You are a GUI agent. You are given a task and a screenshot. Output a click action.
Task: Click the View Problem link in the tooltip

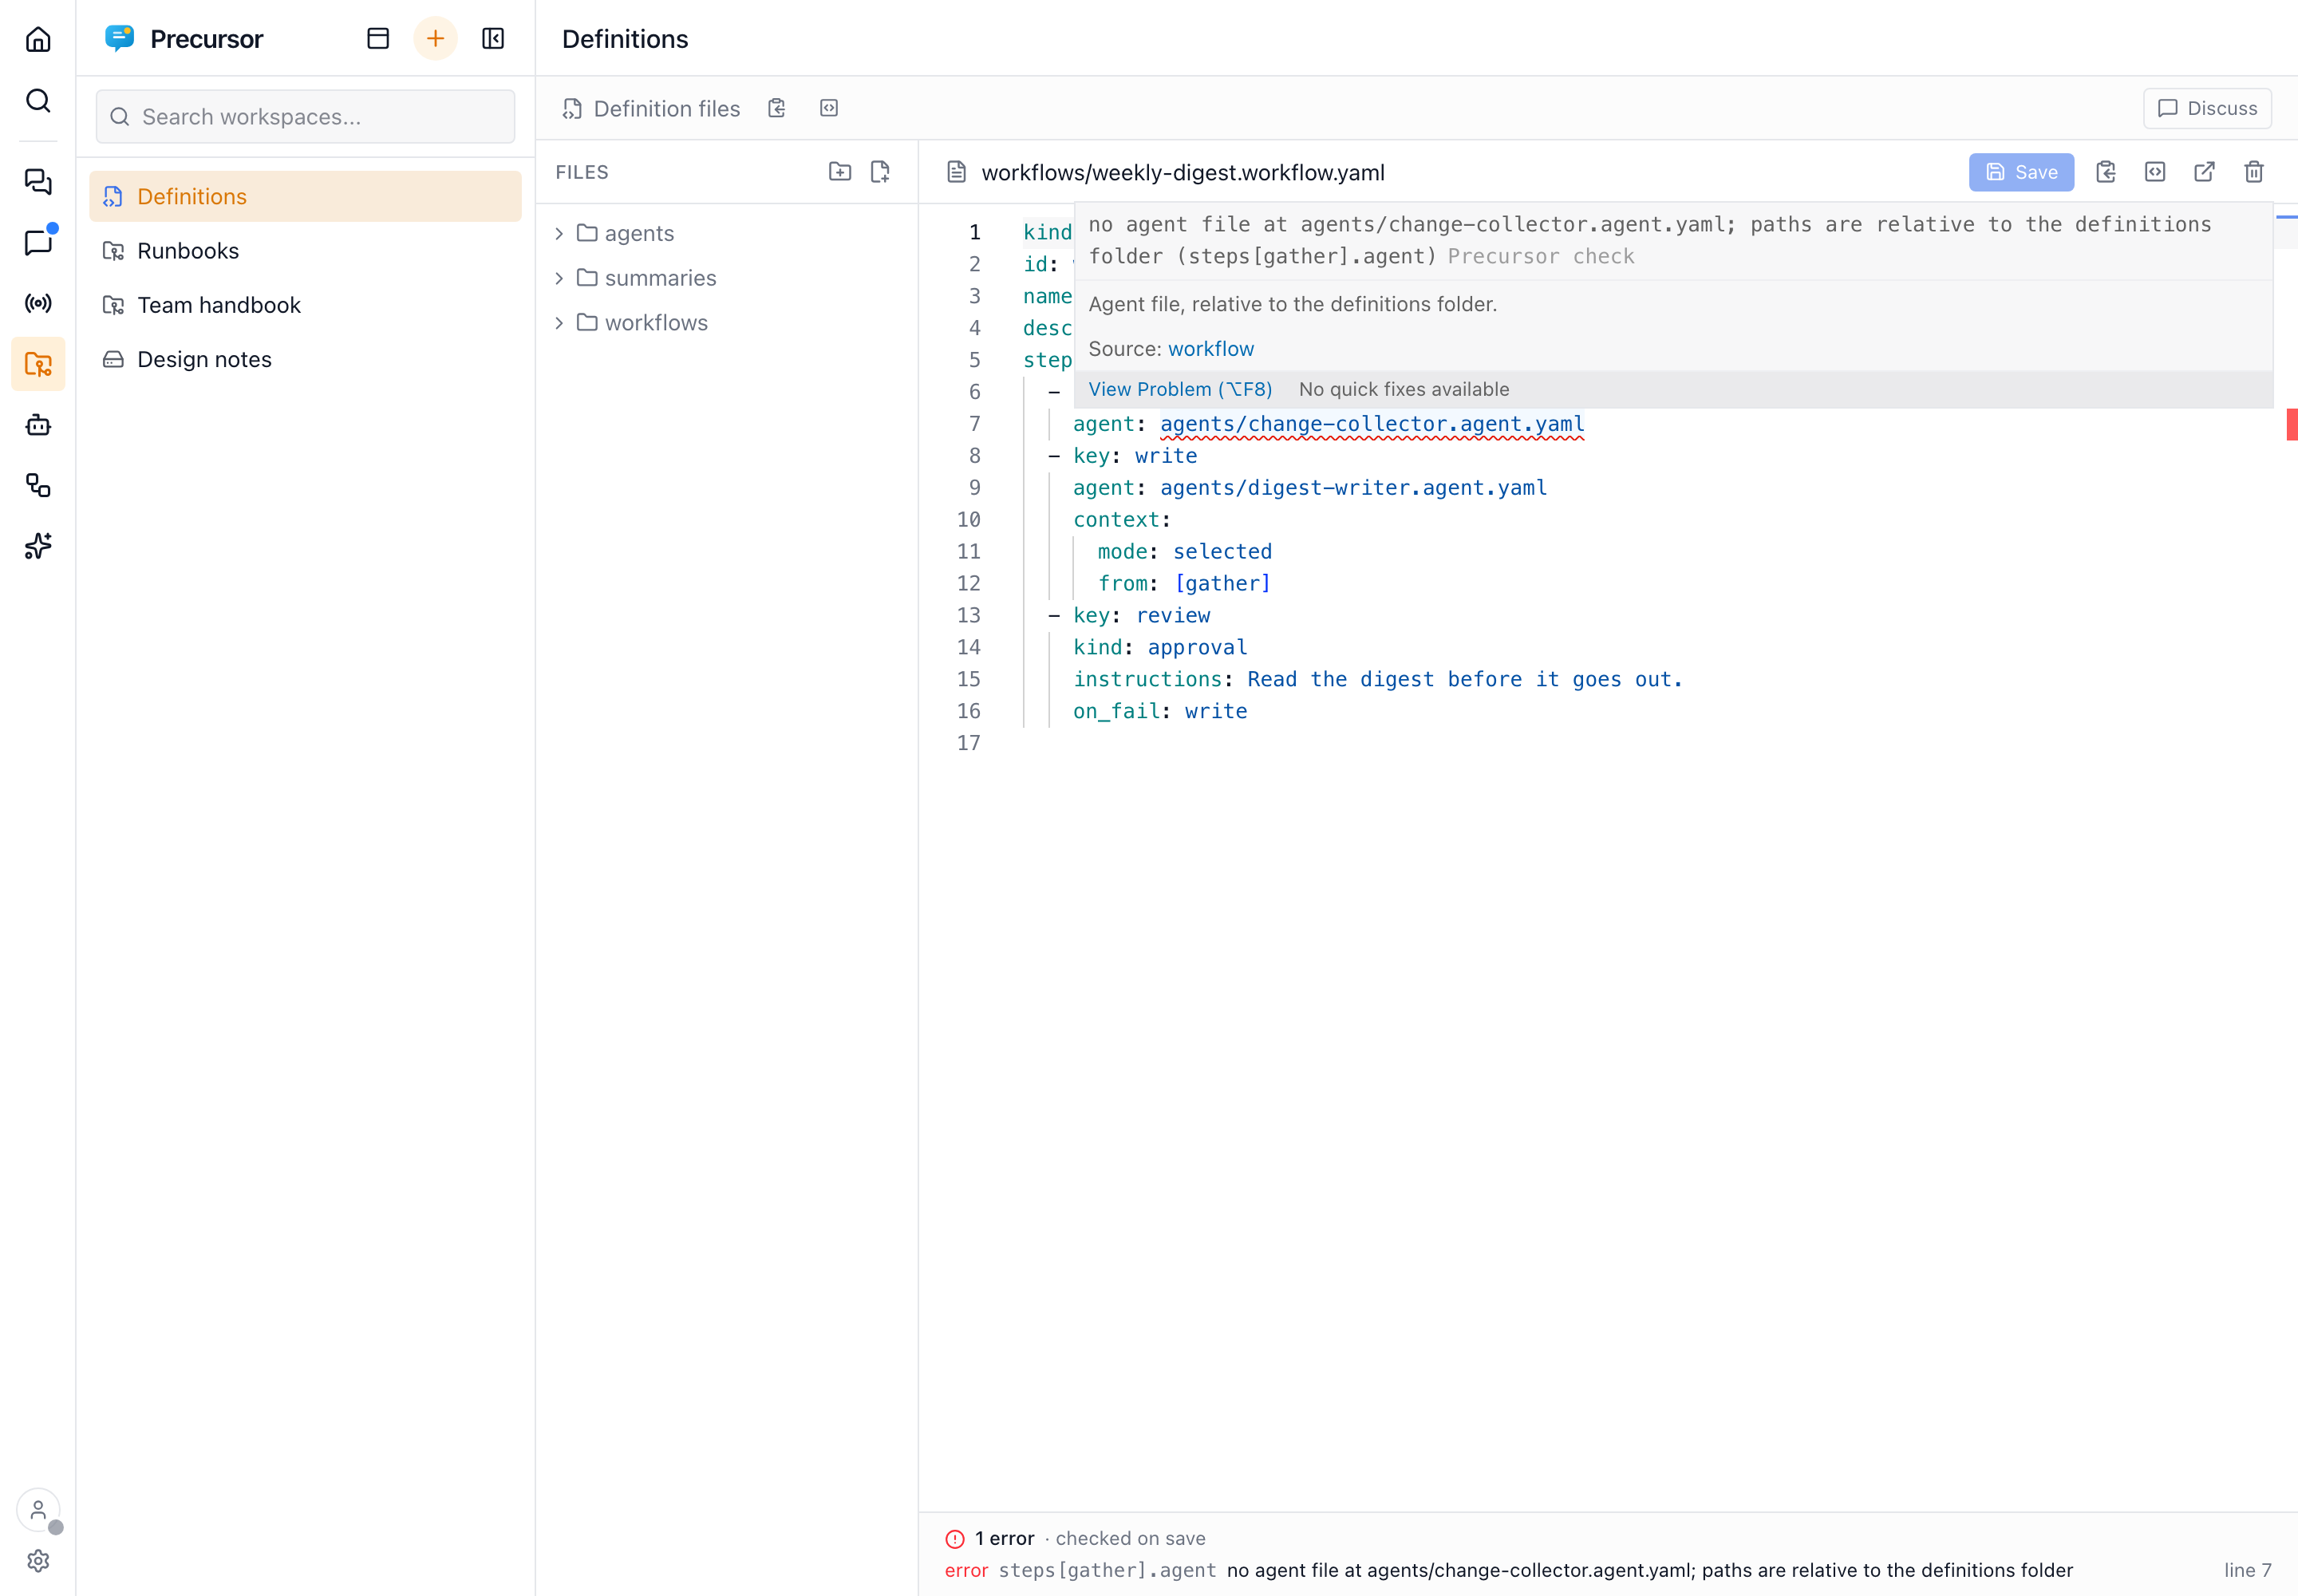coord(1180,389)
